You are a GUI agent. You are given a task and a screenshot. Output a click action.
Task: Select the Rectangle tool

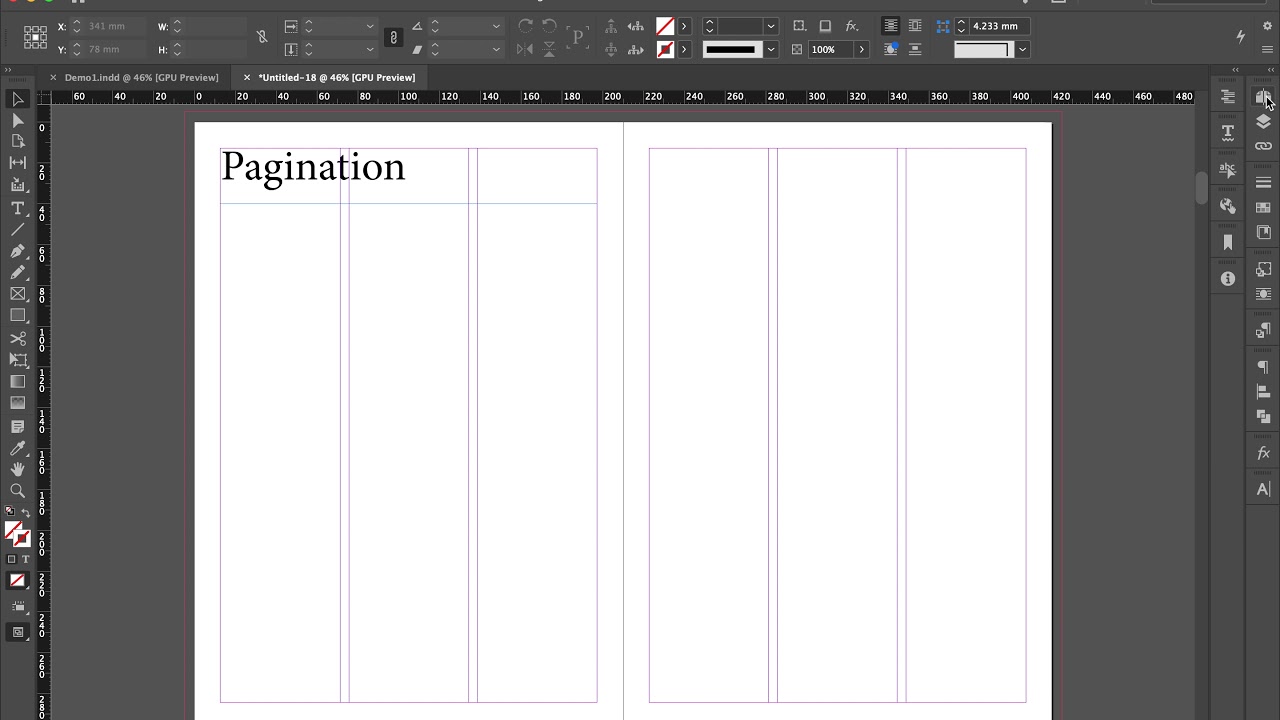click(x=17, y=316)
